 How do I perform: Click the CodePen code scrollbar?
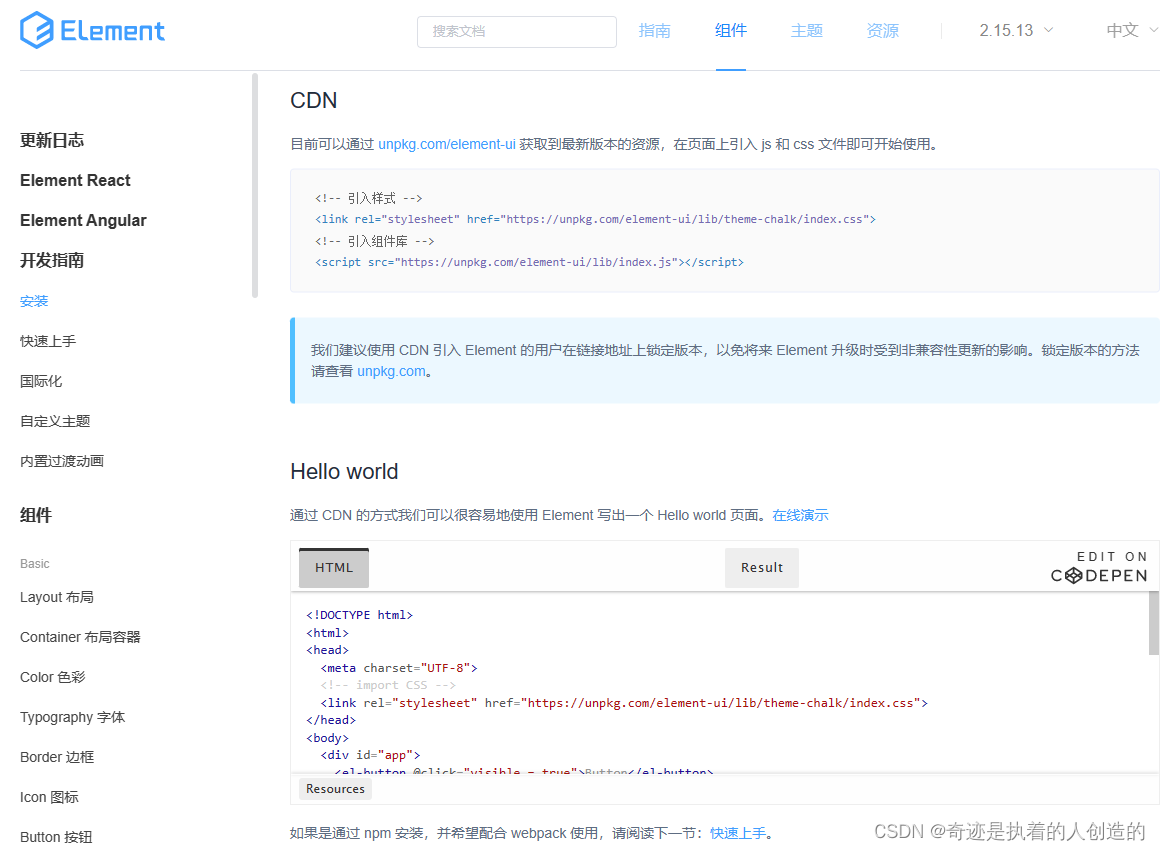pos(1153,625)
